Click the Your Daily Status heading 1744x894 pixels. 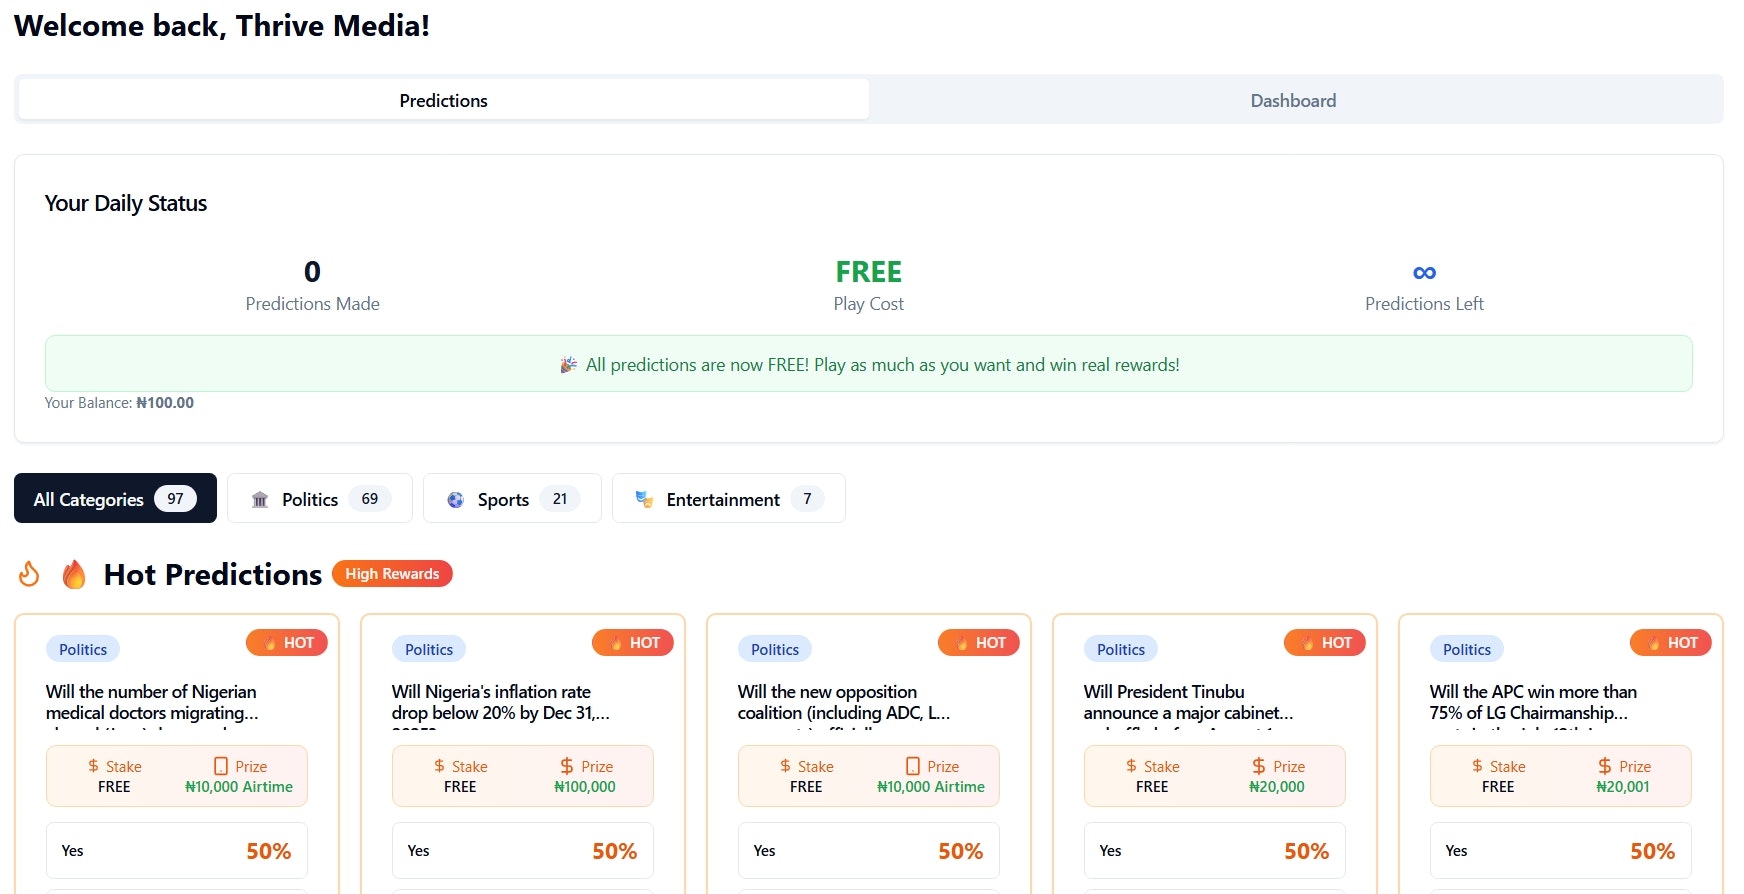tap(126, 203)
